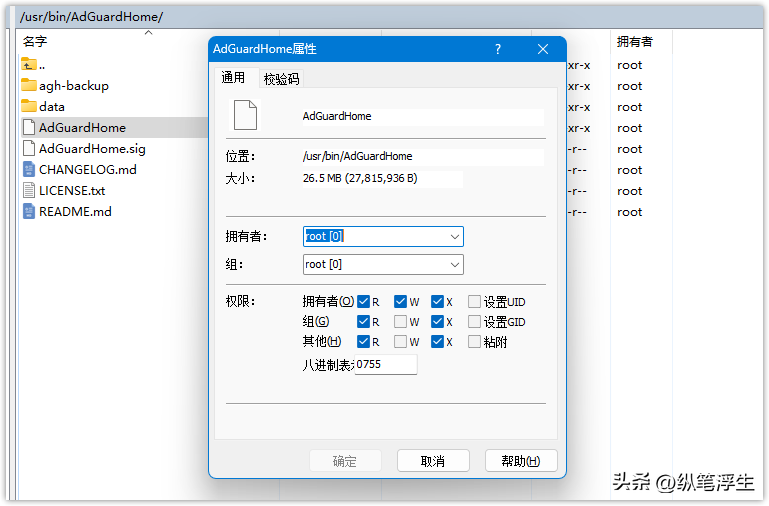
Task: Click the octal value field 0755
Action: [385, 364]
